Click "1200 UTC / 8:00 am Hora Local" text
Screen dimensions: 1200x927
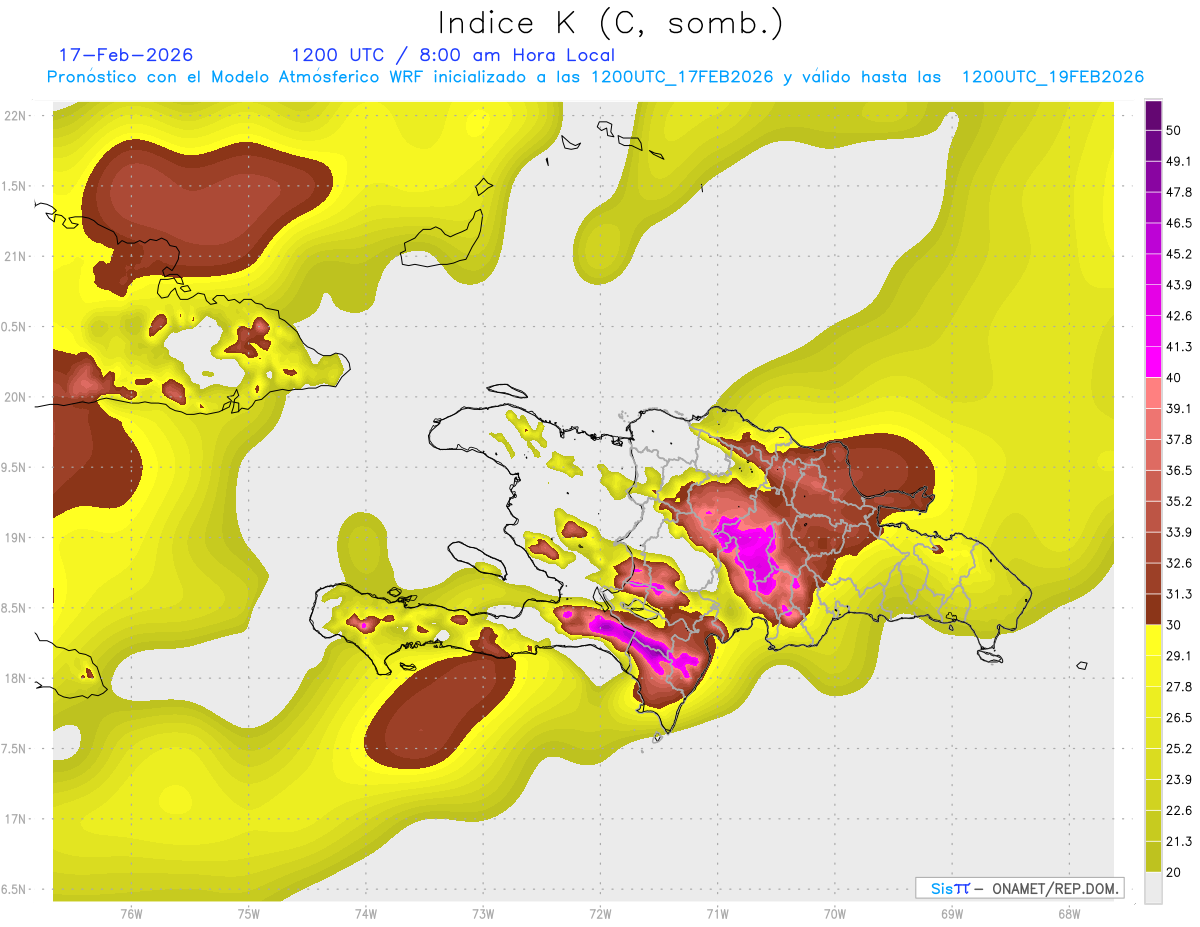[453, 55]
